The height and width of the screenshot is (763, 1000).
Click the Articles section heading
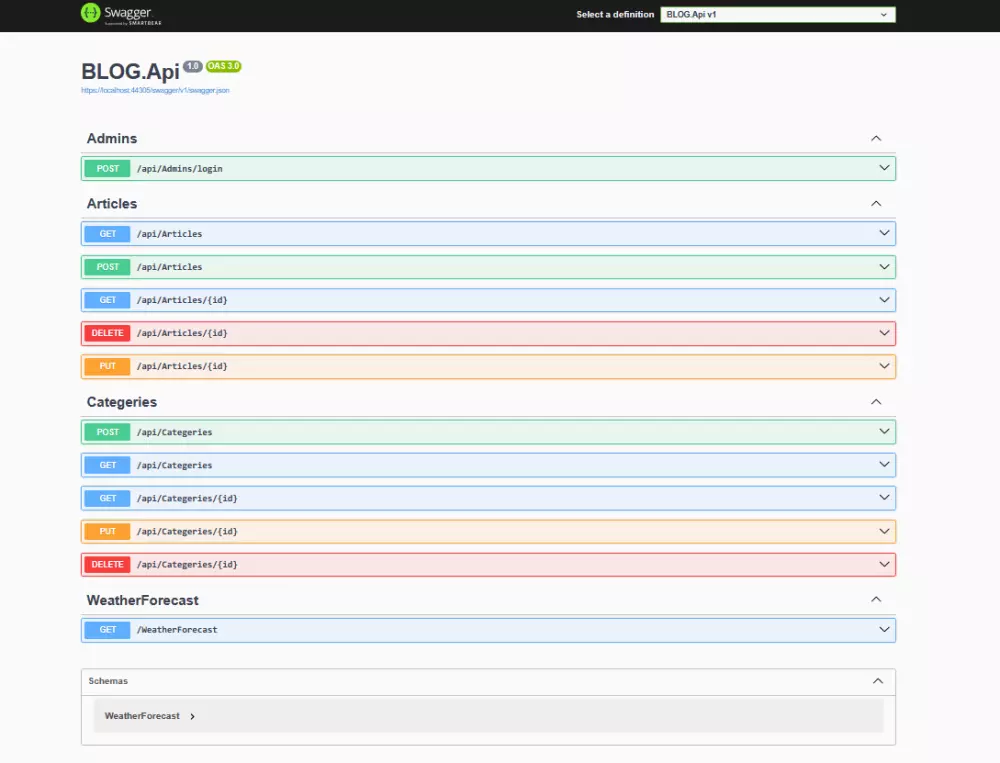click(x=112, y=204)
